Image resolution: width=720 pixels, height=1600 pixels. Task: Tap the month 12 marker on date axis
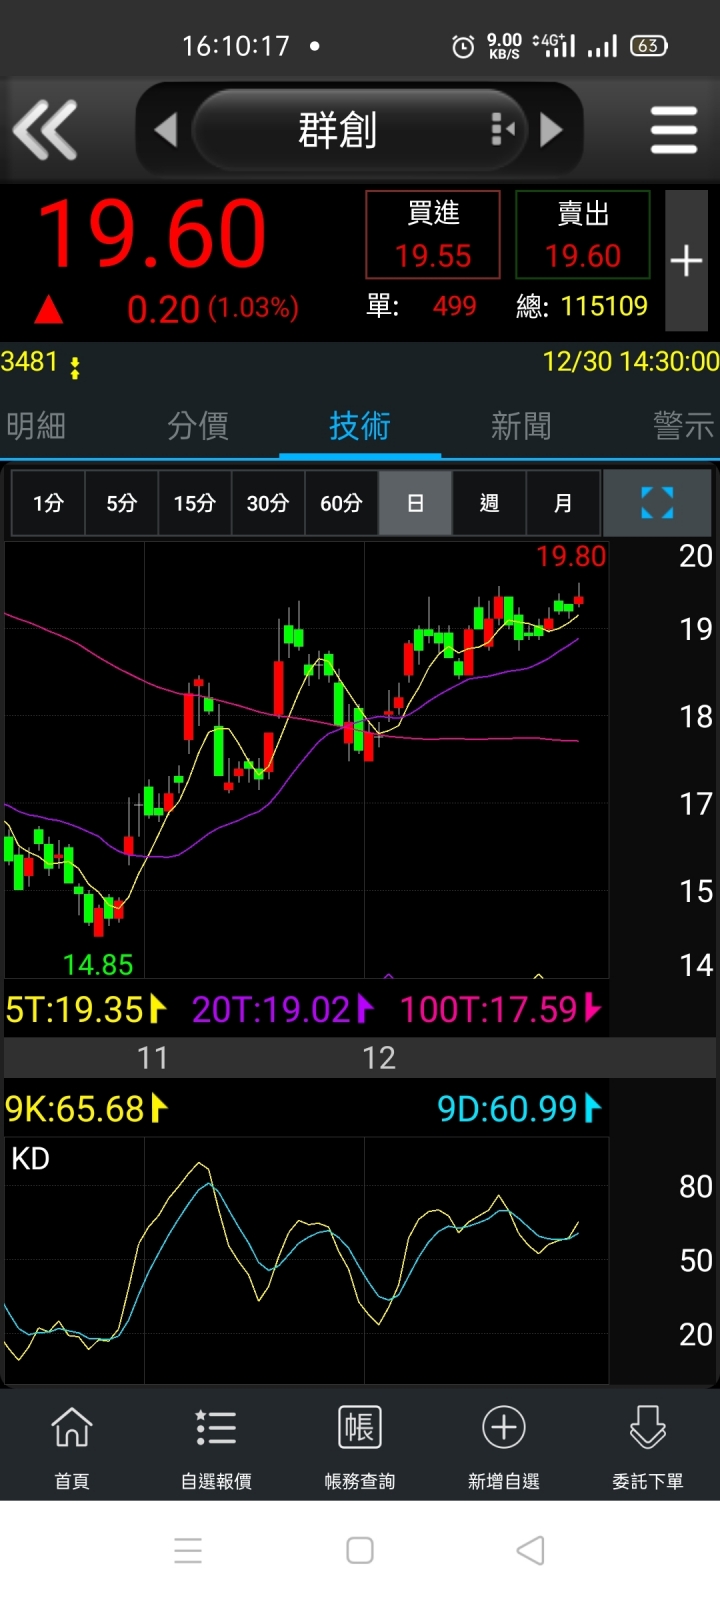[379, 1058]
